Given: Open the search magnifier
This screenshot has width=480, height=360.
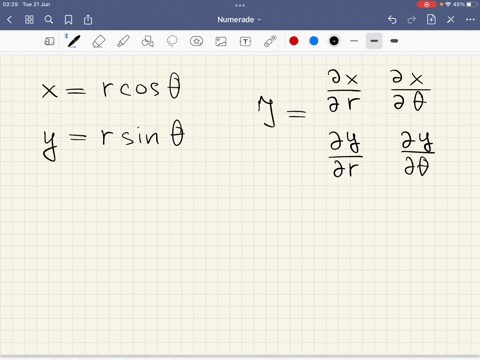Looking at the screenshot, I should [x=49, y=20].
